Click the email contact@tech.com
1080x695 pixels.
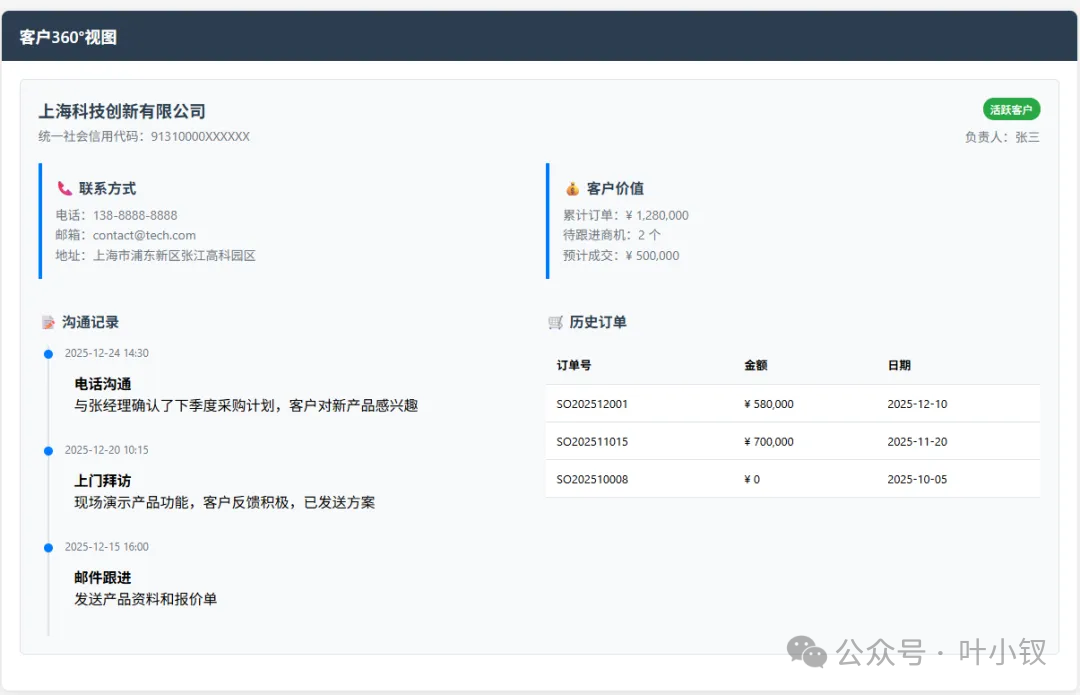144,236
